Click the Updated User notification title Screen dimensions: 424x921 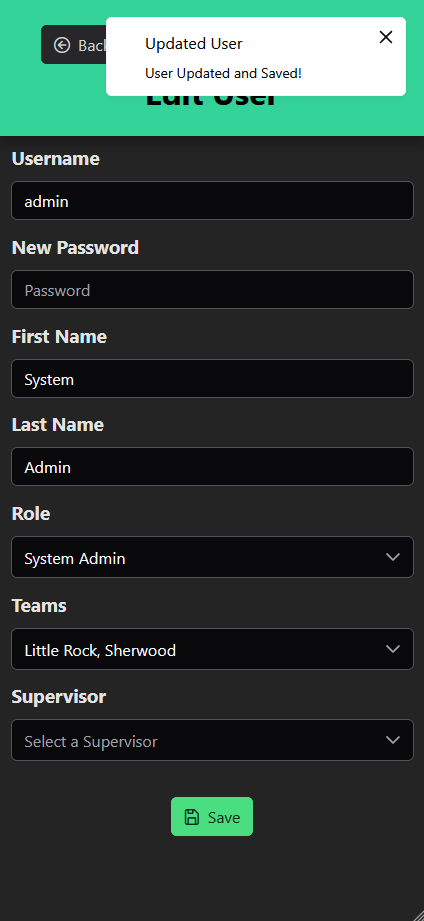(x=194, y=43)
